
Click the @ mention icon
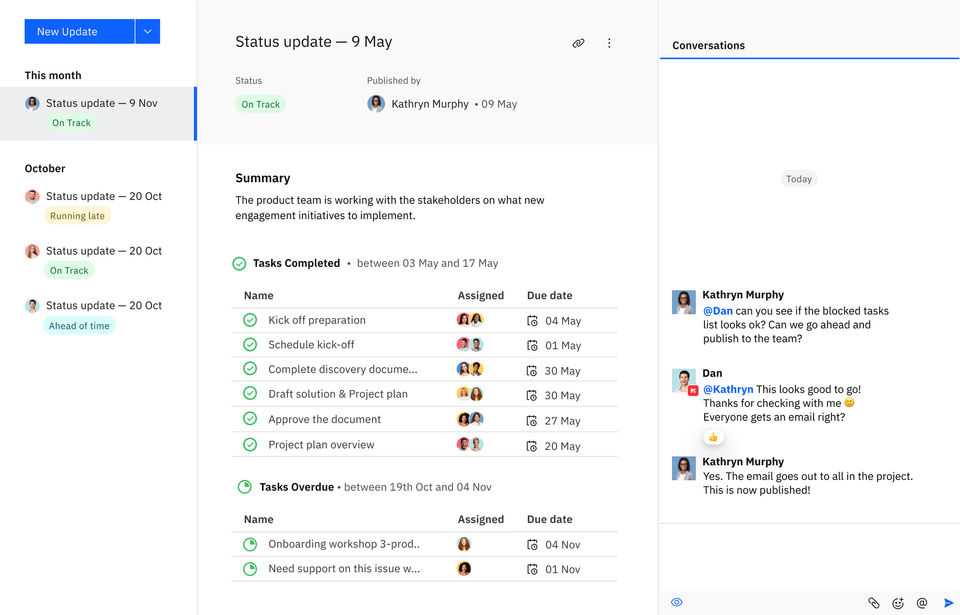point(922,603)
